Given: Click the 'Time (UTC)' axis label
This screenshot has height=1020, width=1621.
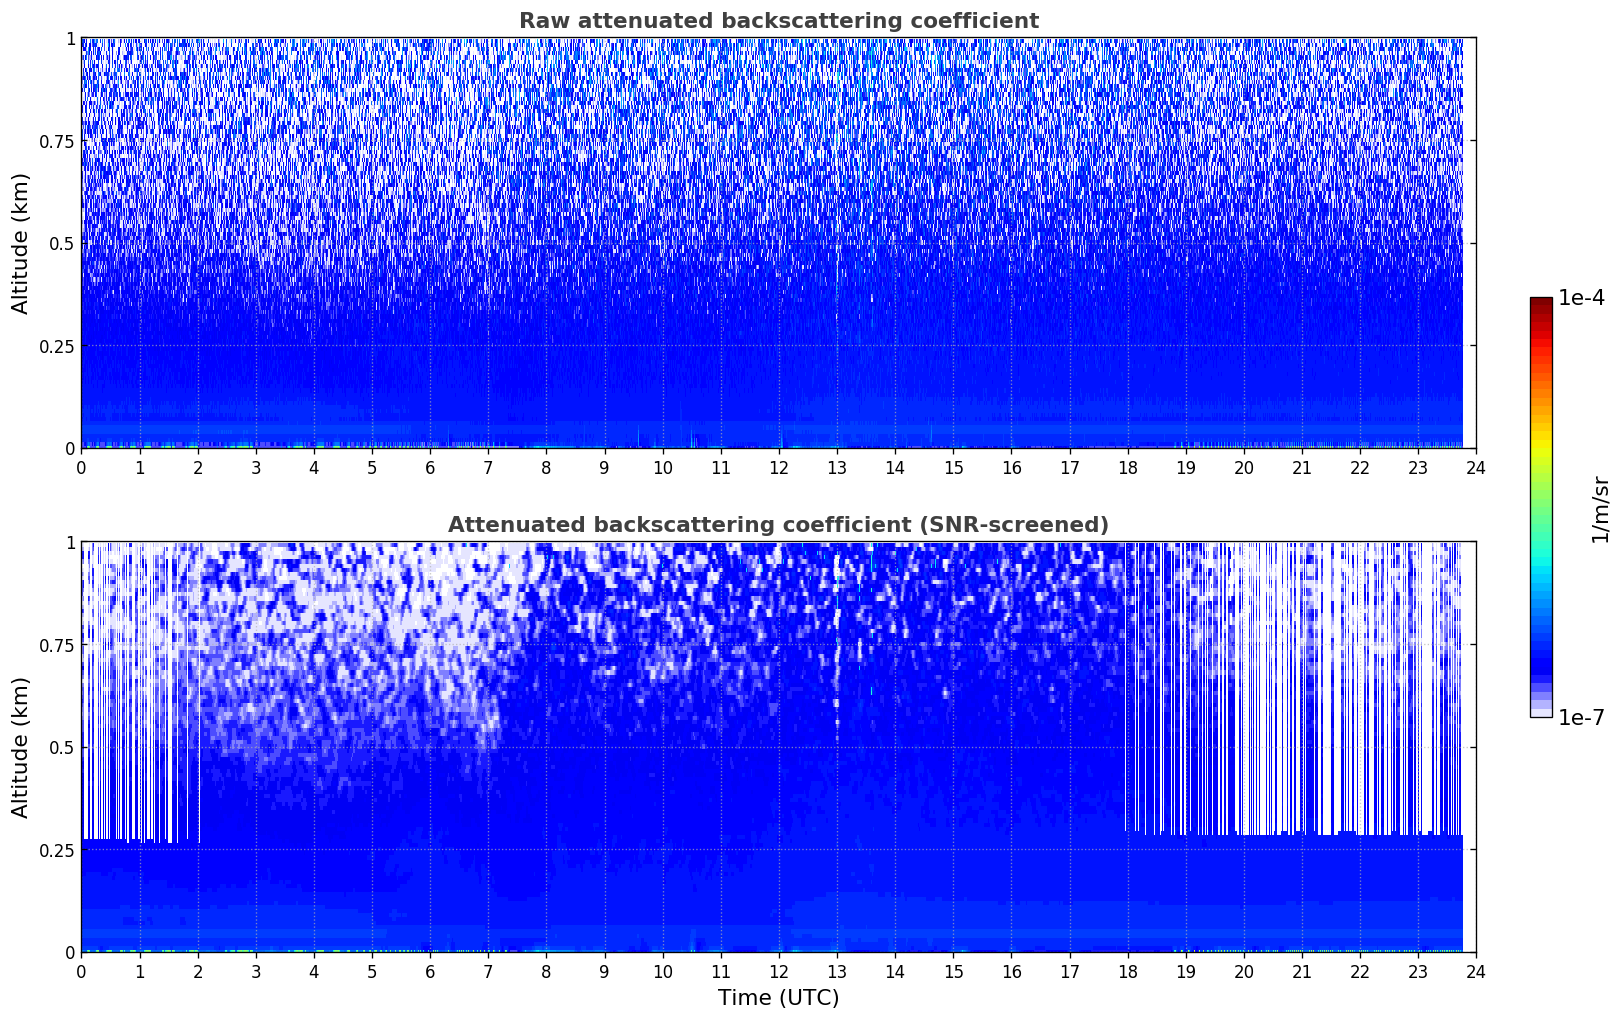Looking at the screenshot, I should (x=778, y=997).
